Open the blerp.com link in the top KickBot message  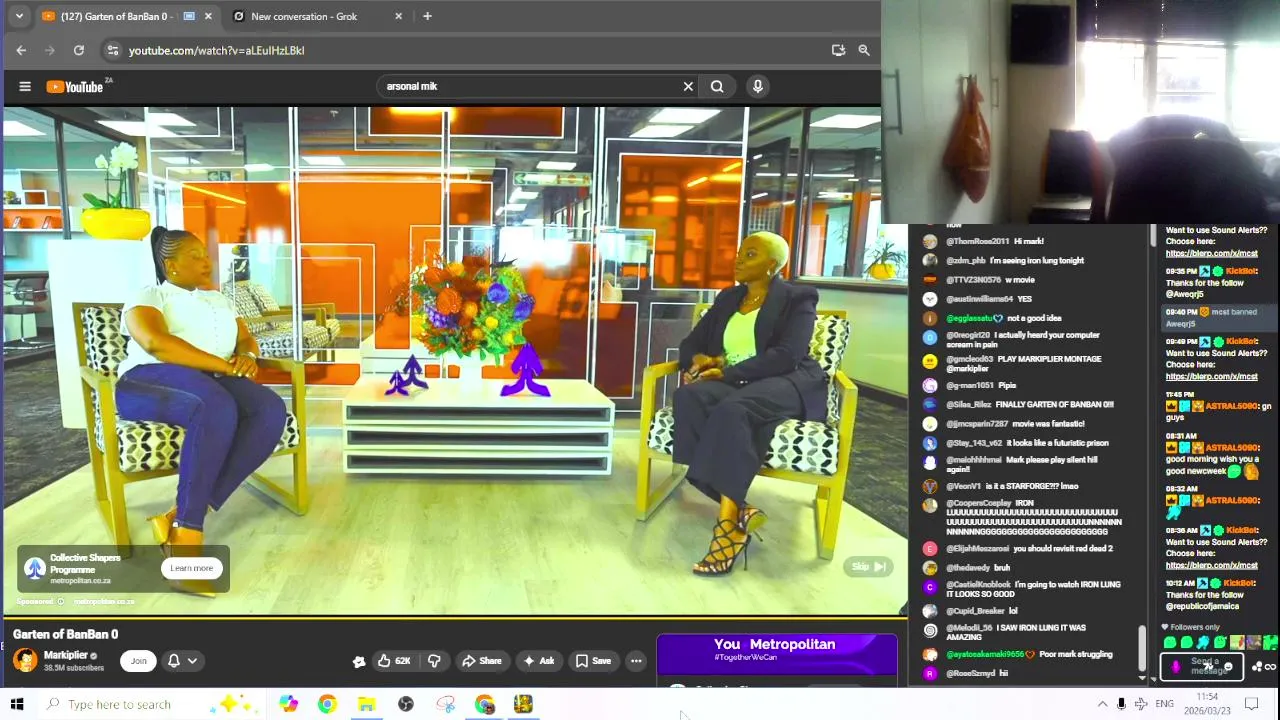click(1211, 253)
